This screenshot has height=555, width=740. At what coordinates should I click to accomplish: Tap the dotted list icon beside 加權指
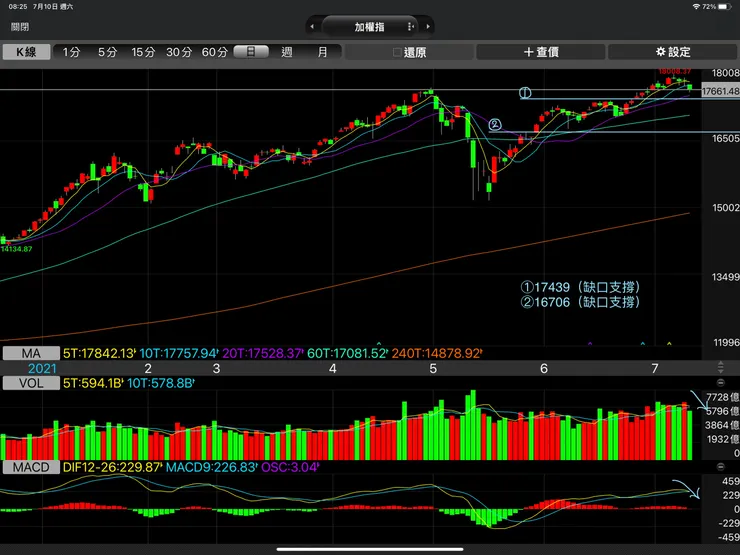[x=411, y=27]
